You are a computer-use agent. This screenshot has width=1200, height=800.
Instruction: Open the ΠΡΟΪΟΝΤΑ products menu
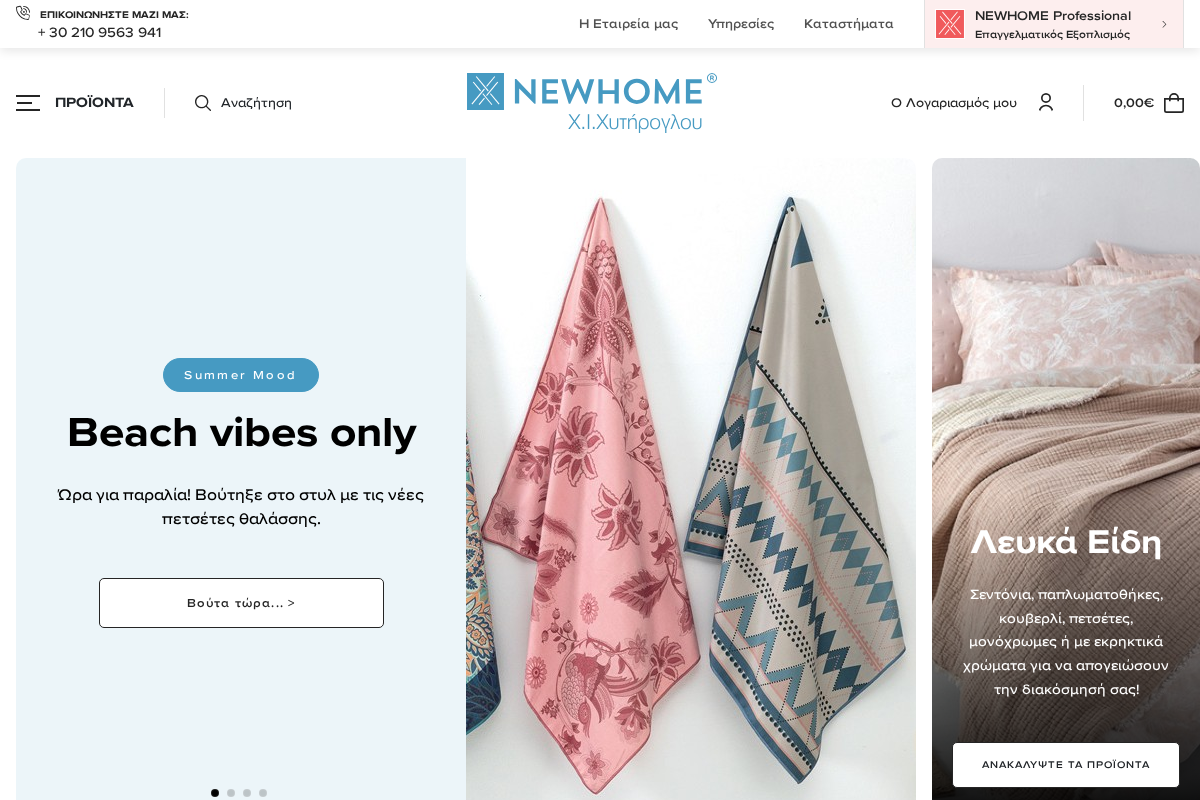94,103
